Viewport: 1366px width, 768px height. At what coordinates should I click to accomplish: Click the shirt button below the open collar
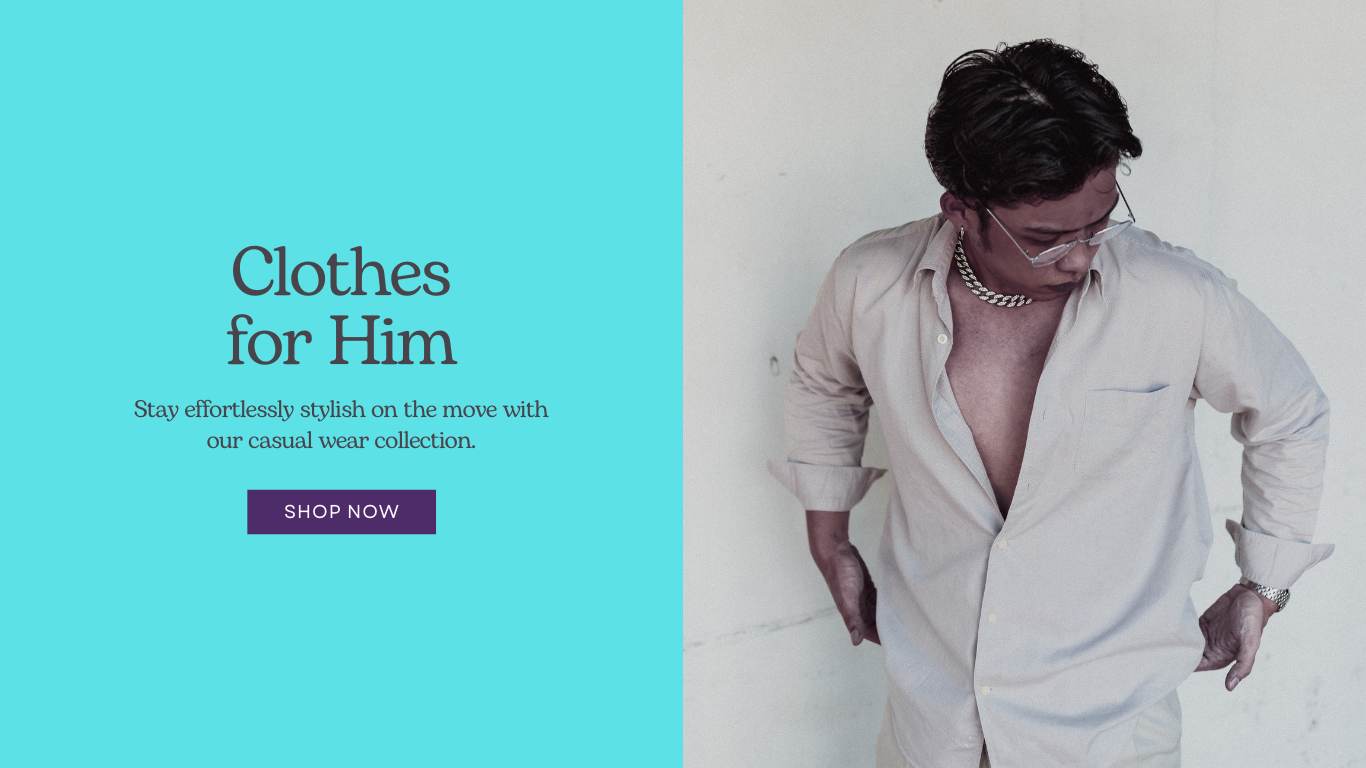click(x=942, y=339)
